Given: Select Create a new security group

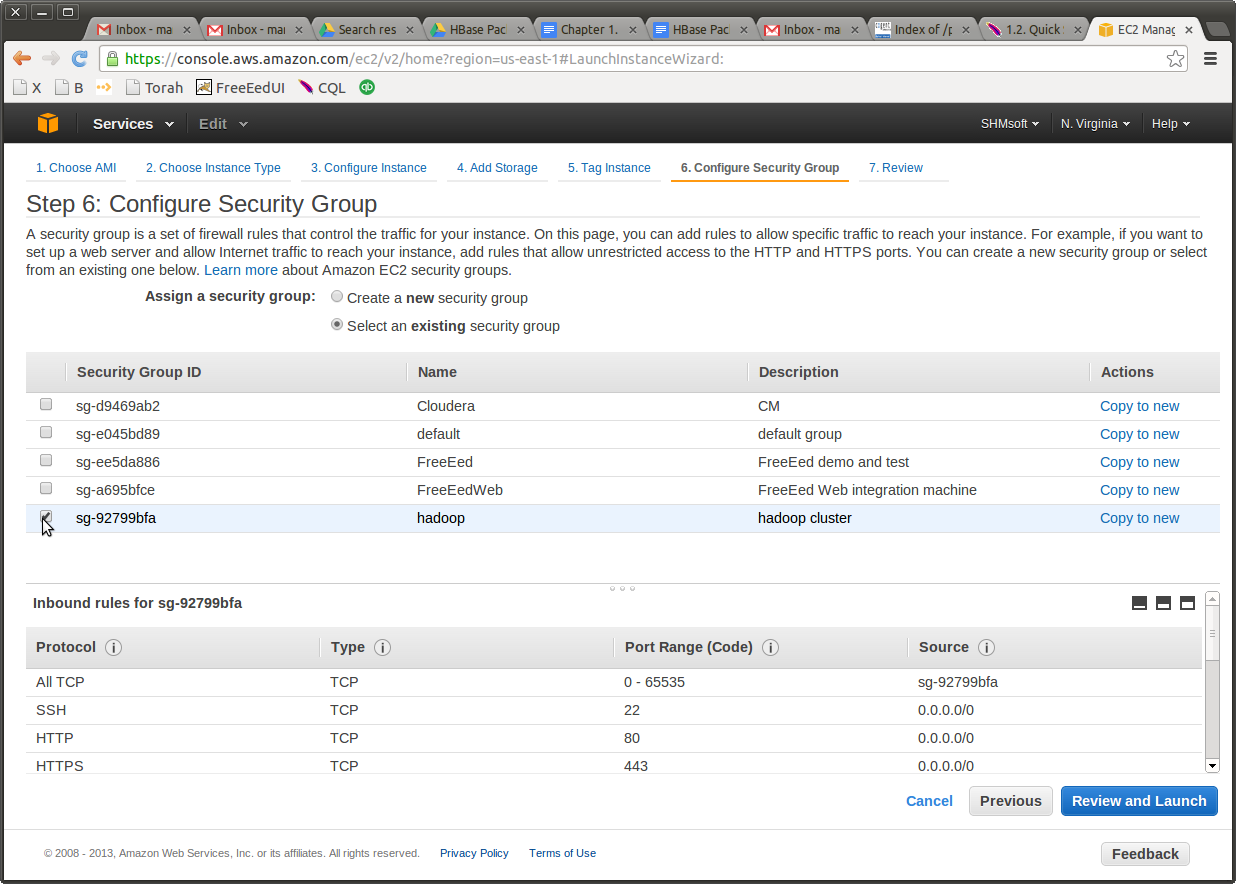Looking at the screenshot, I should pos(337,297).
